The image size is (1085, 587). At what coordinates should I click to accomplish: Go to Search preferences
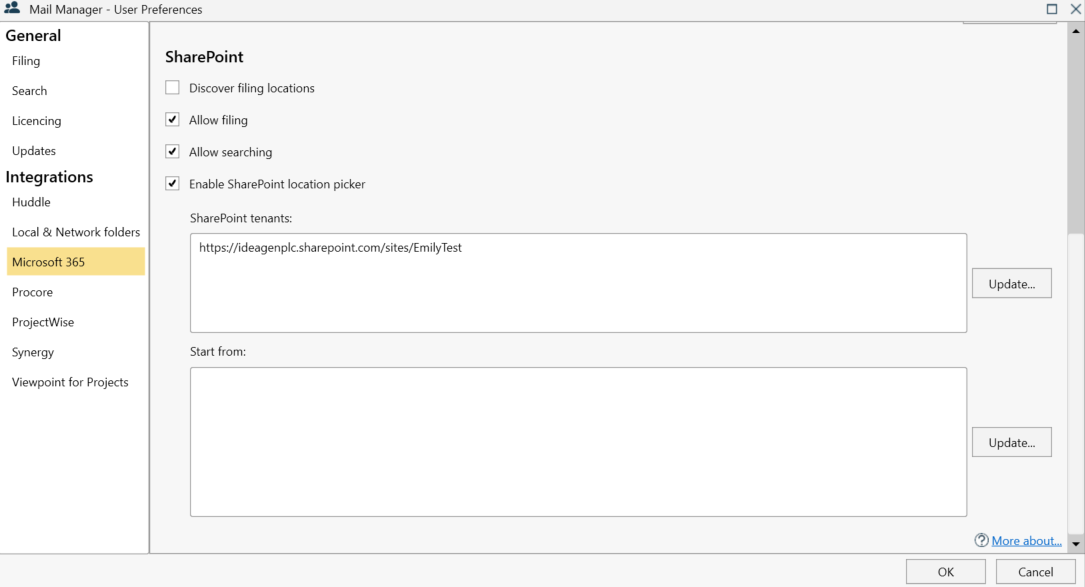coord(30,91)
